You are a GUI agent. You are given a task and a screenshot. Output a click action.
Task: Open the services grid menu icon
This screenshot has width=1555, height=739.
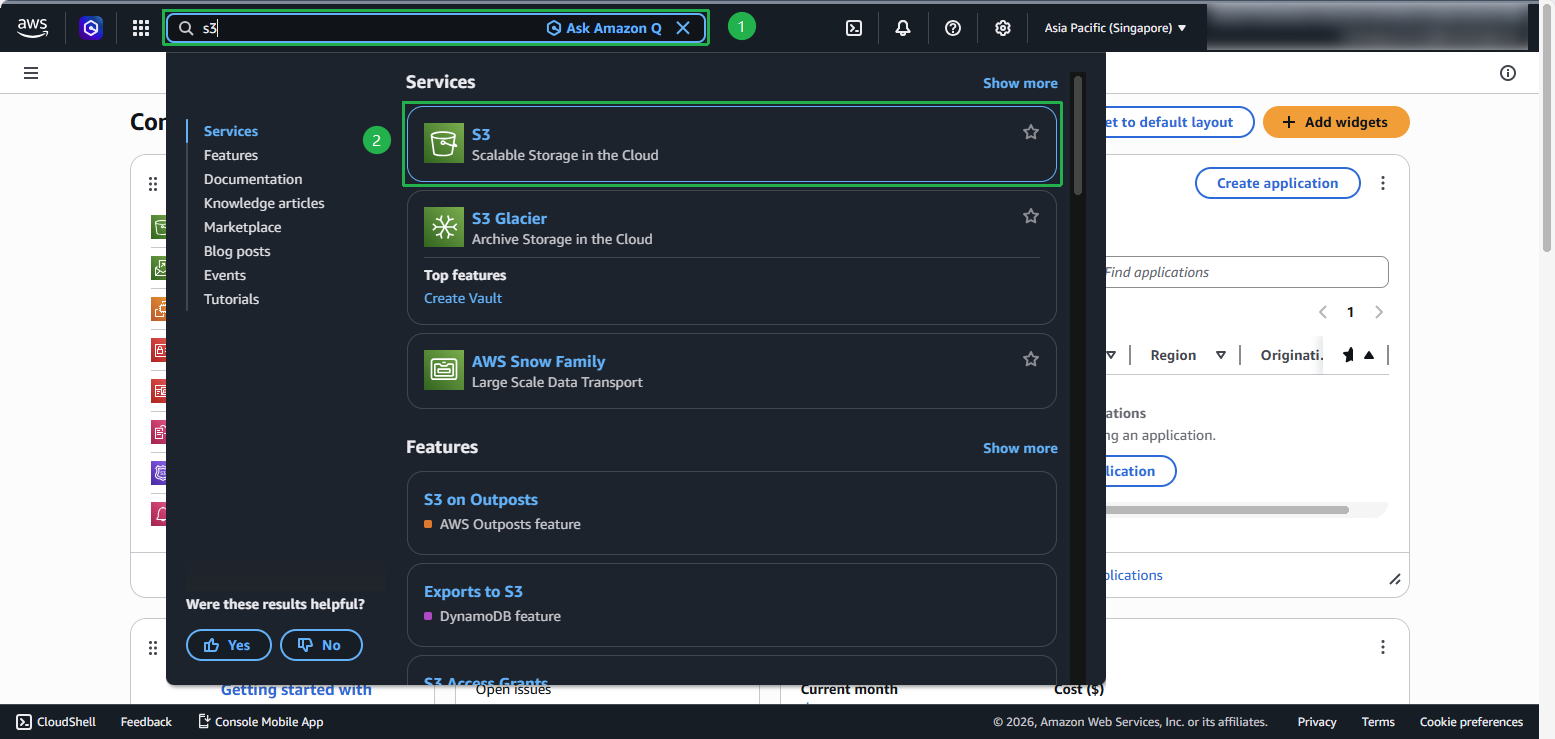141,28
